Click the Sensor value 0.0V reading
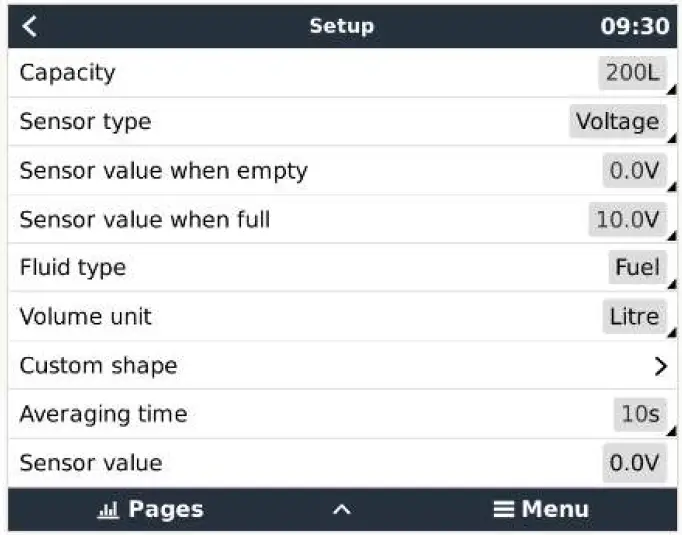This screenshot has width=682, height=535. click(x=635, y=463)
